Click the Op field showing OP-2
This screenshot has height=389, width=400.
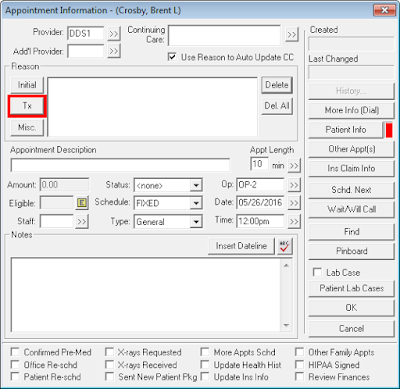260,185
